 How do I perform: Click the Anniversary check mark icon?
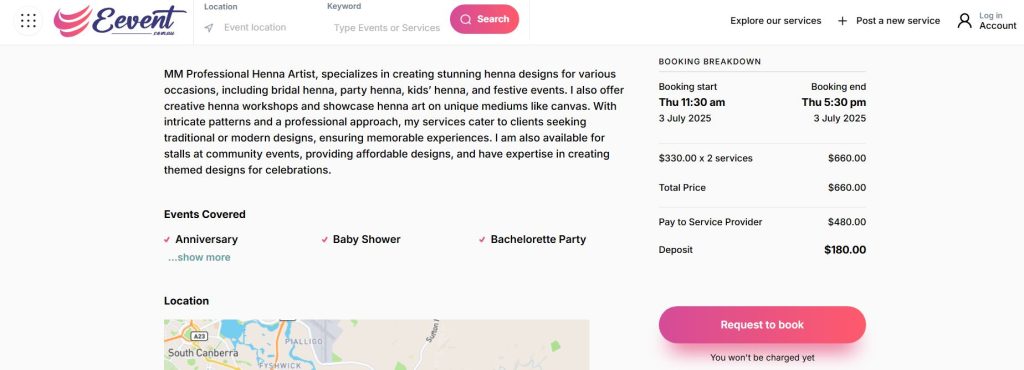[167, 239]
